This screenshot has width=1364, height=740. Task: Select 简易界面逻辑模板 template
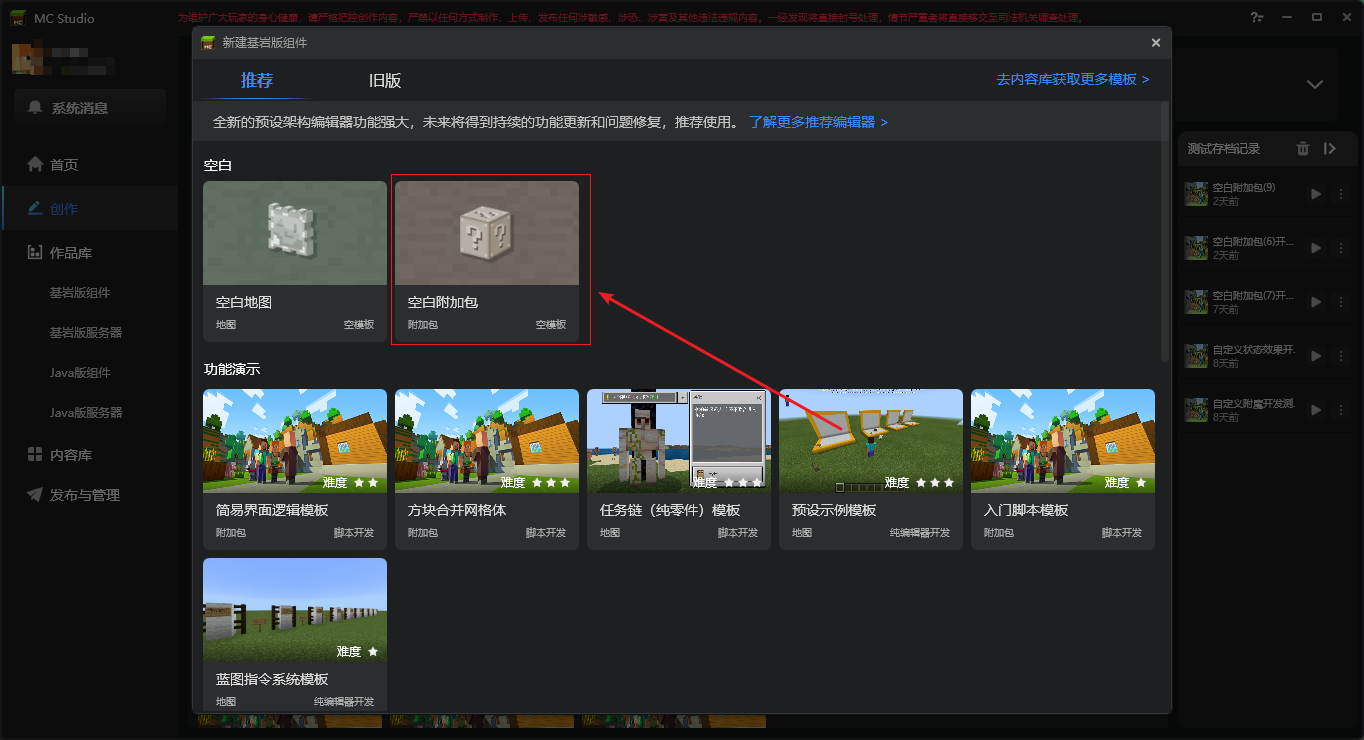tap(295, 469)
